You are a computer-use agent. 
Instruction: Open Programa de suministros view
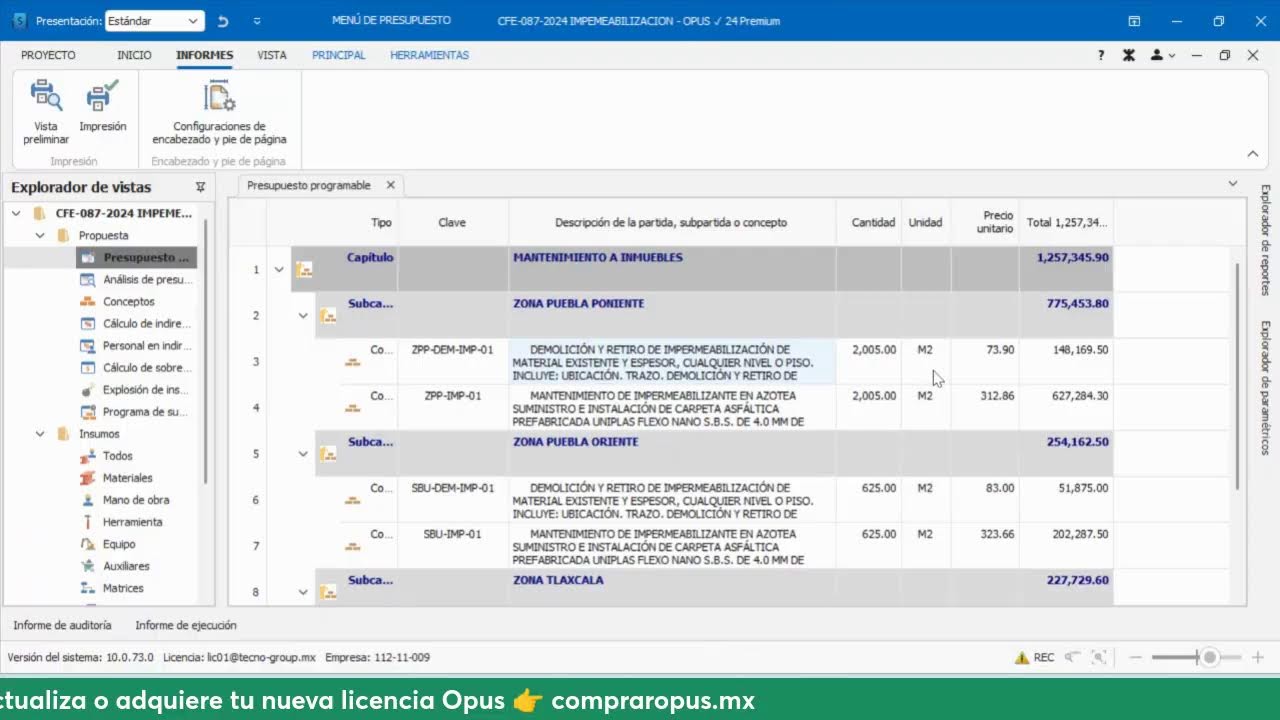(135, 412)
